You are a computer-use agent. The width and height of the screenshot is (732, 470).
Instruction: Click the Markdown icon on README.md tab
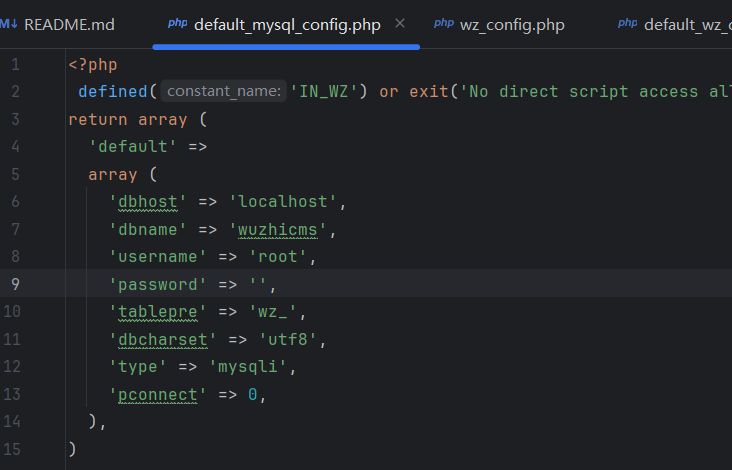[9, 23]
